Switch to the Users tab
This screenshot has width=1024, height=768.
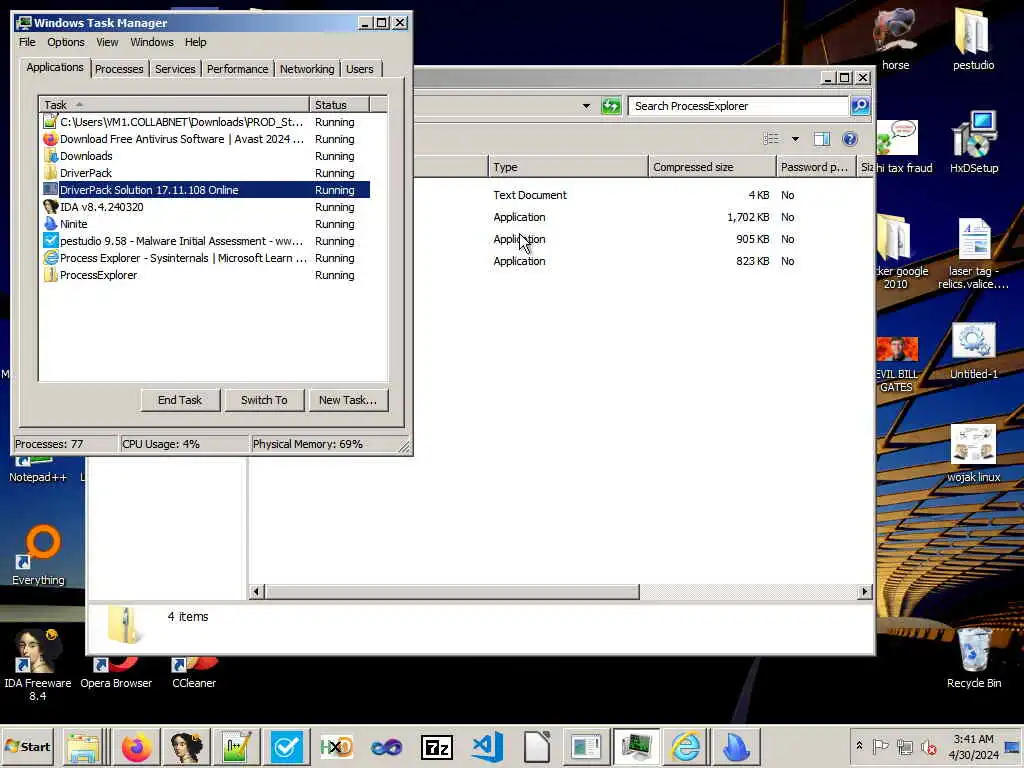point(359,69)
